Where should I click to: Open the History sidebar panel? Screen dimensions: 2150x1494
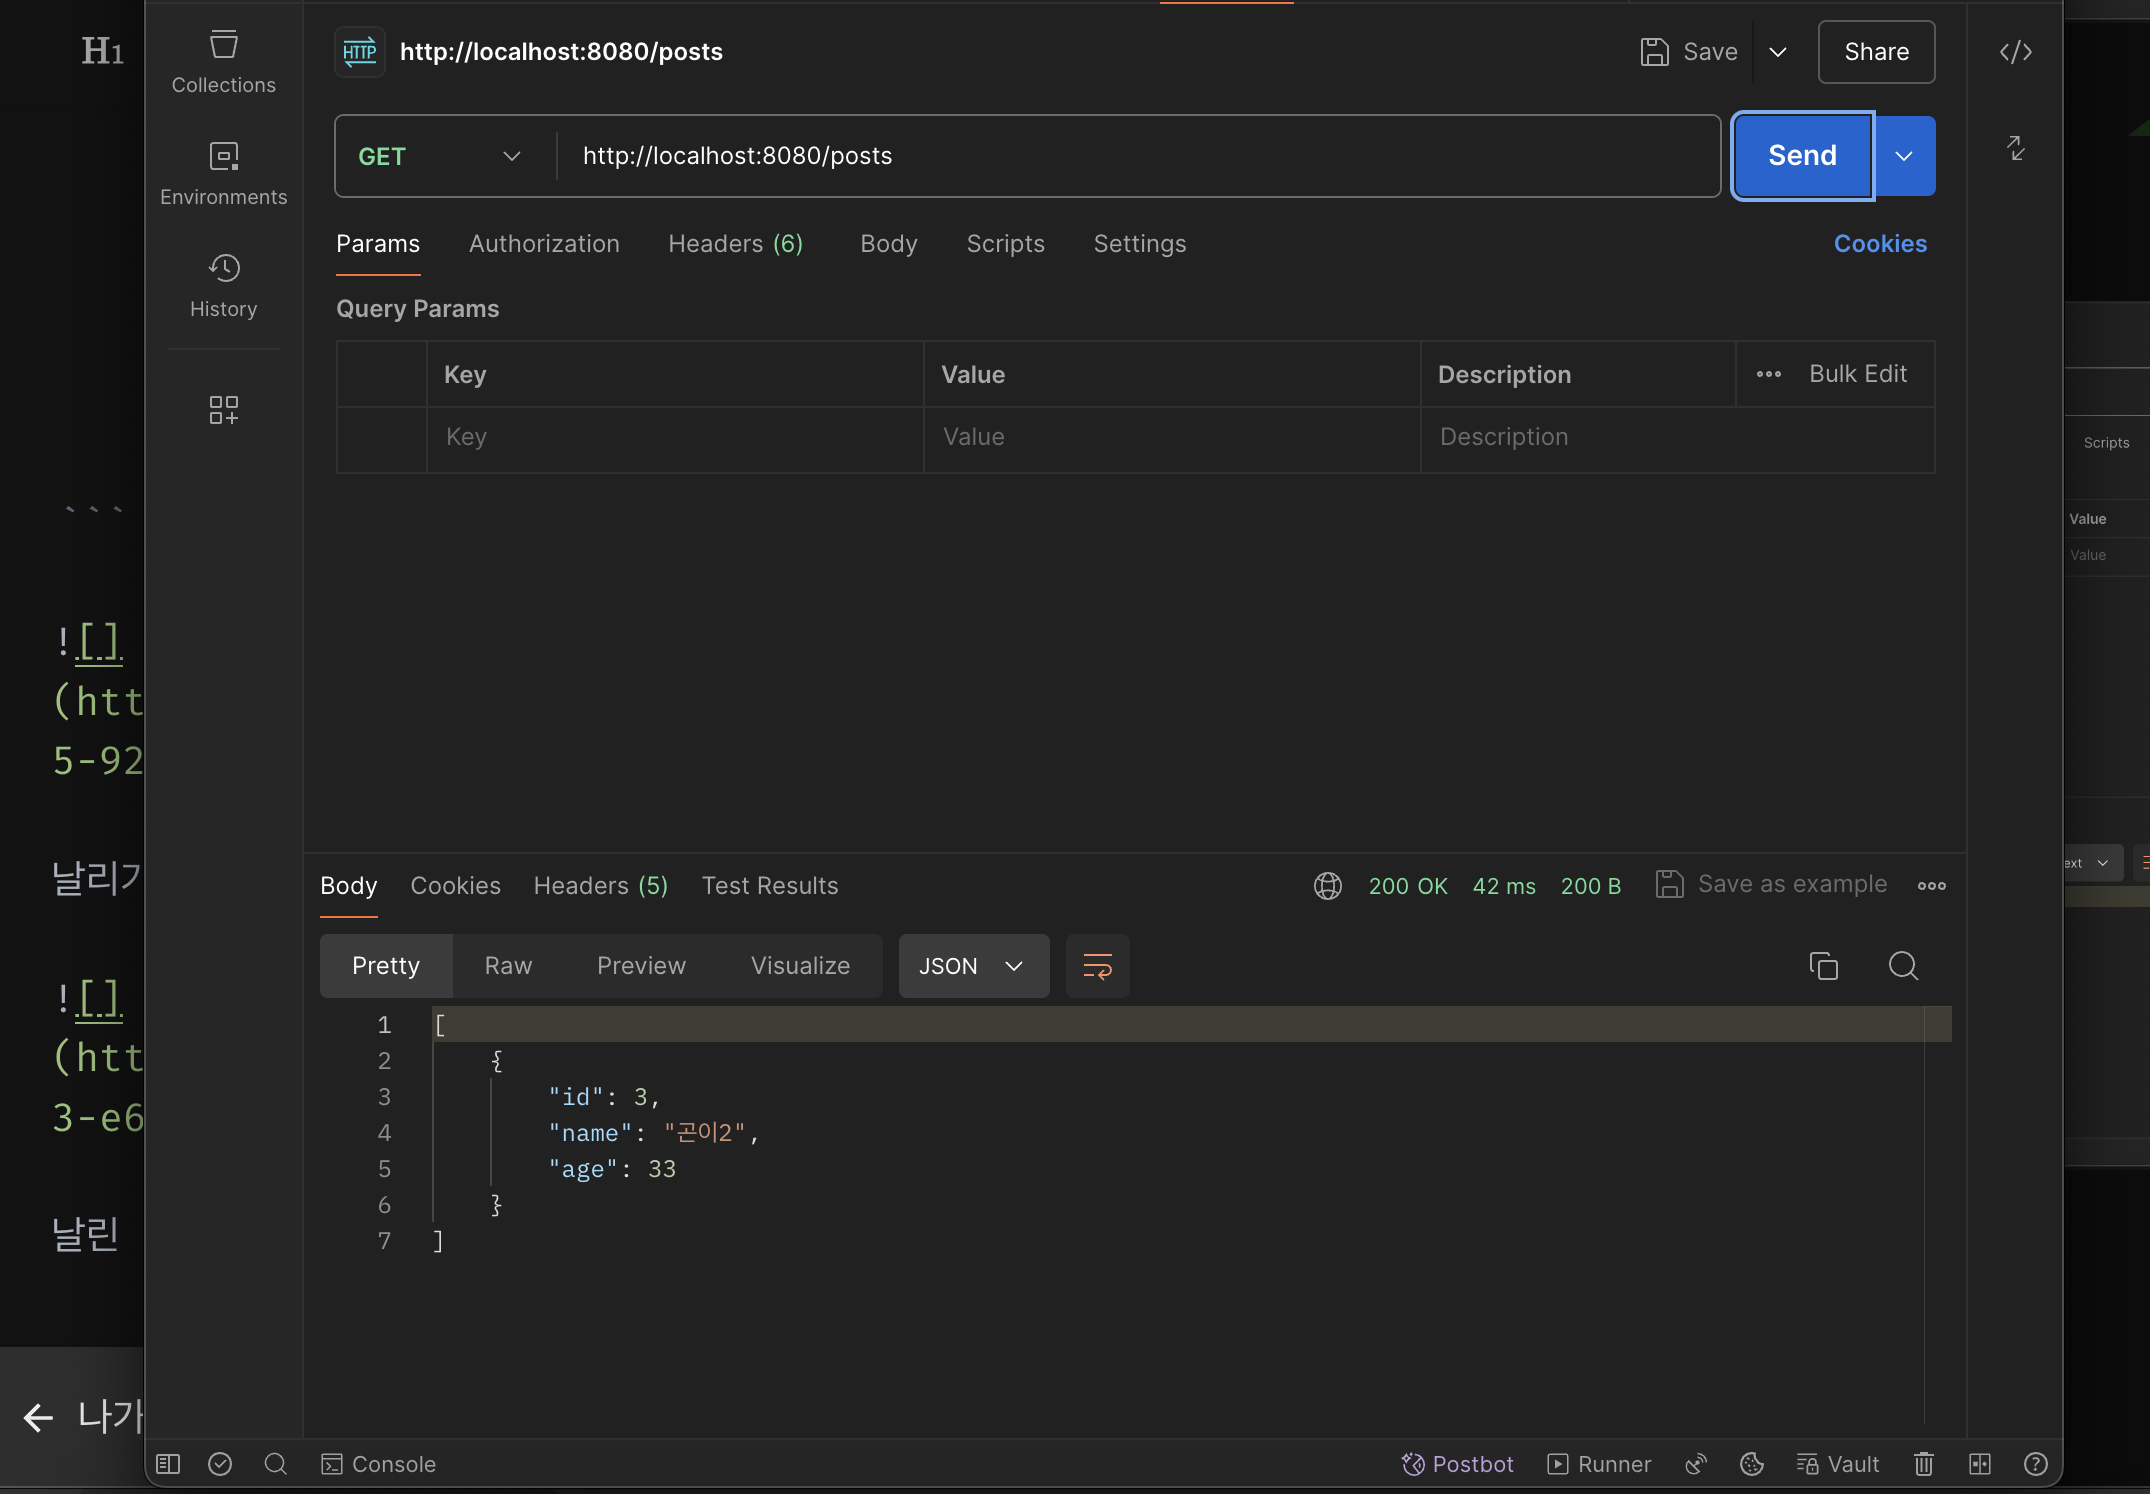coord(223,286)
